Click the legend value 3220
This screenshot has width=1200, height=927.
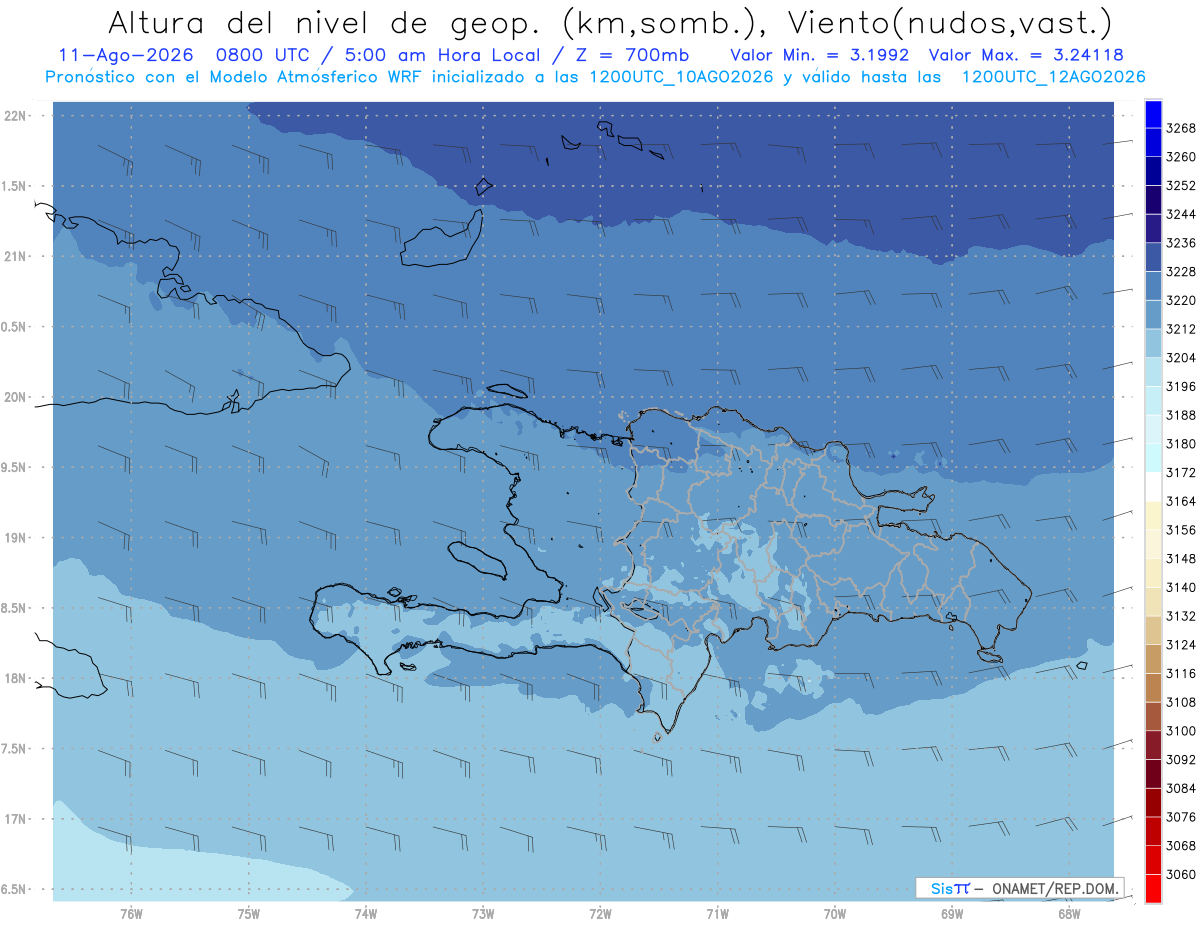click(1180, 301)
